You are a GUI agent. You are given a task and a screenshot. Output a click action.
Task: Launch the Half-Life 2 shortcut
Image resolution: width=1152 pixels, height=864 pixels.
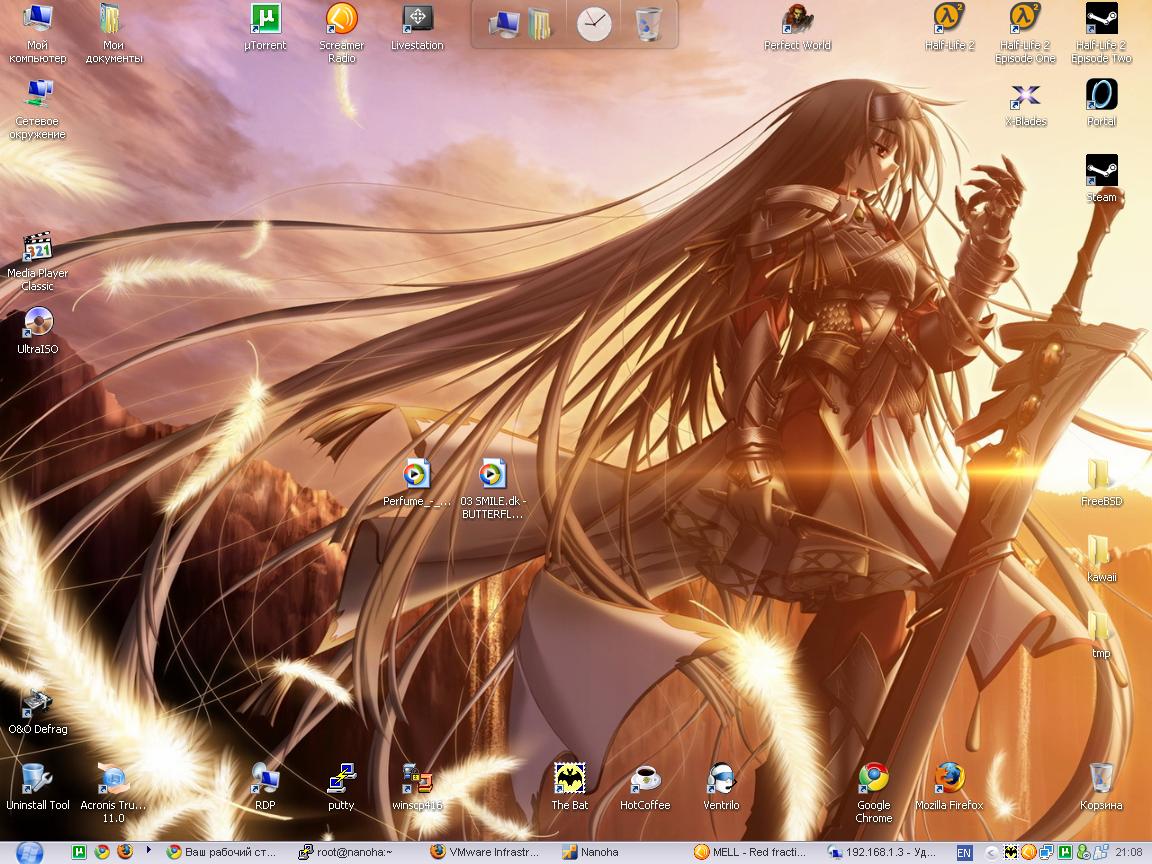click(x=949, y=27)
